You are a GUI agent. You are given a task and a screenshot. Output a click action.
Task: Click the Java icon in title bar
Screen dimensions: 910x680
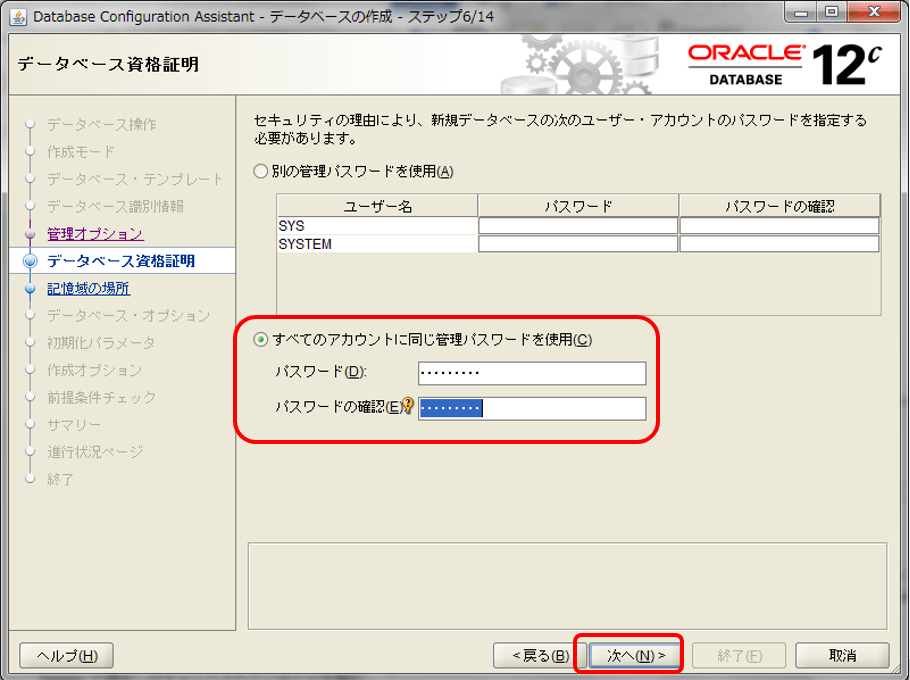(18, 17)
